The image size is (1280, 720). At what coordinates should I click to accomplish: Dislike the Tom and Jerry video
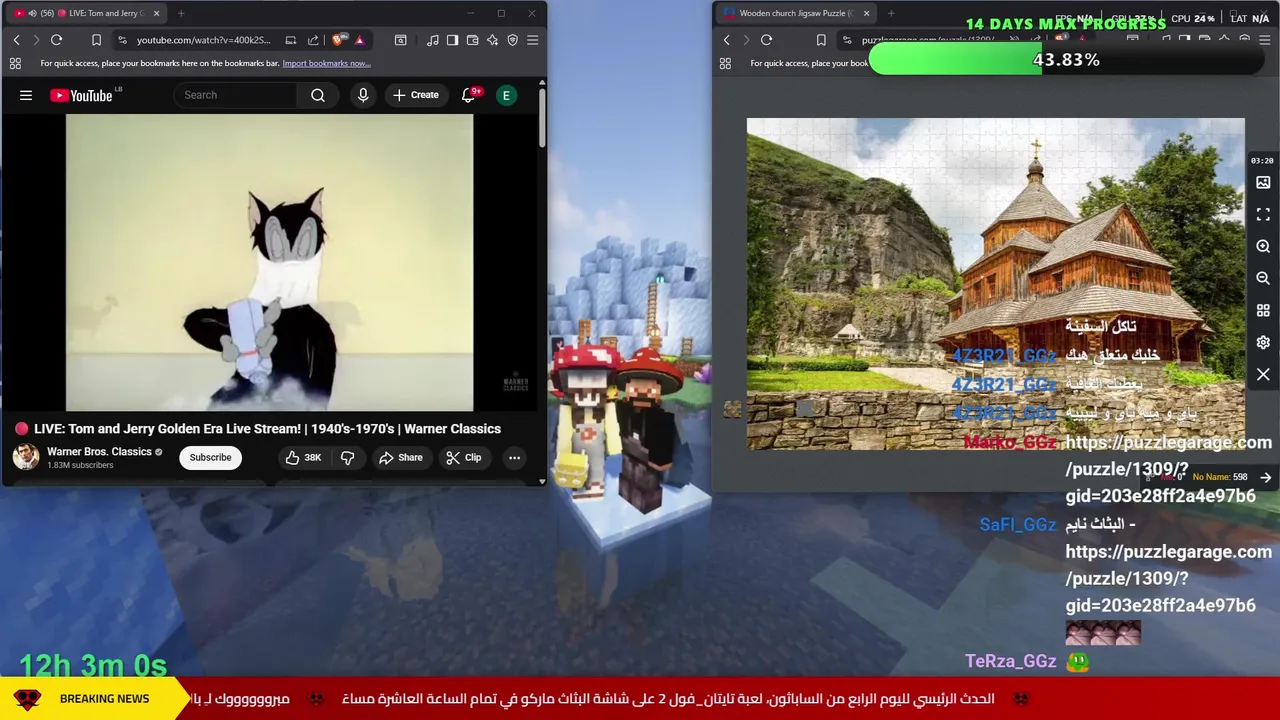click(x=348, y=457)
